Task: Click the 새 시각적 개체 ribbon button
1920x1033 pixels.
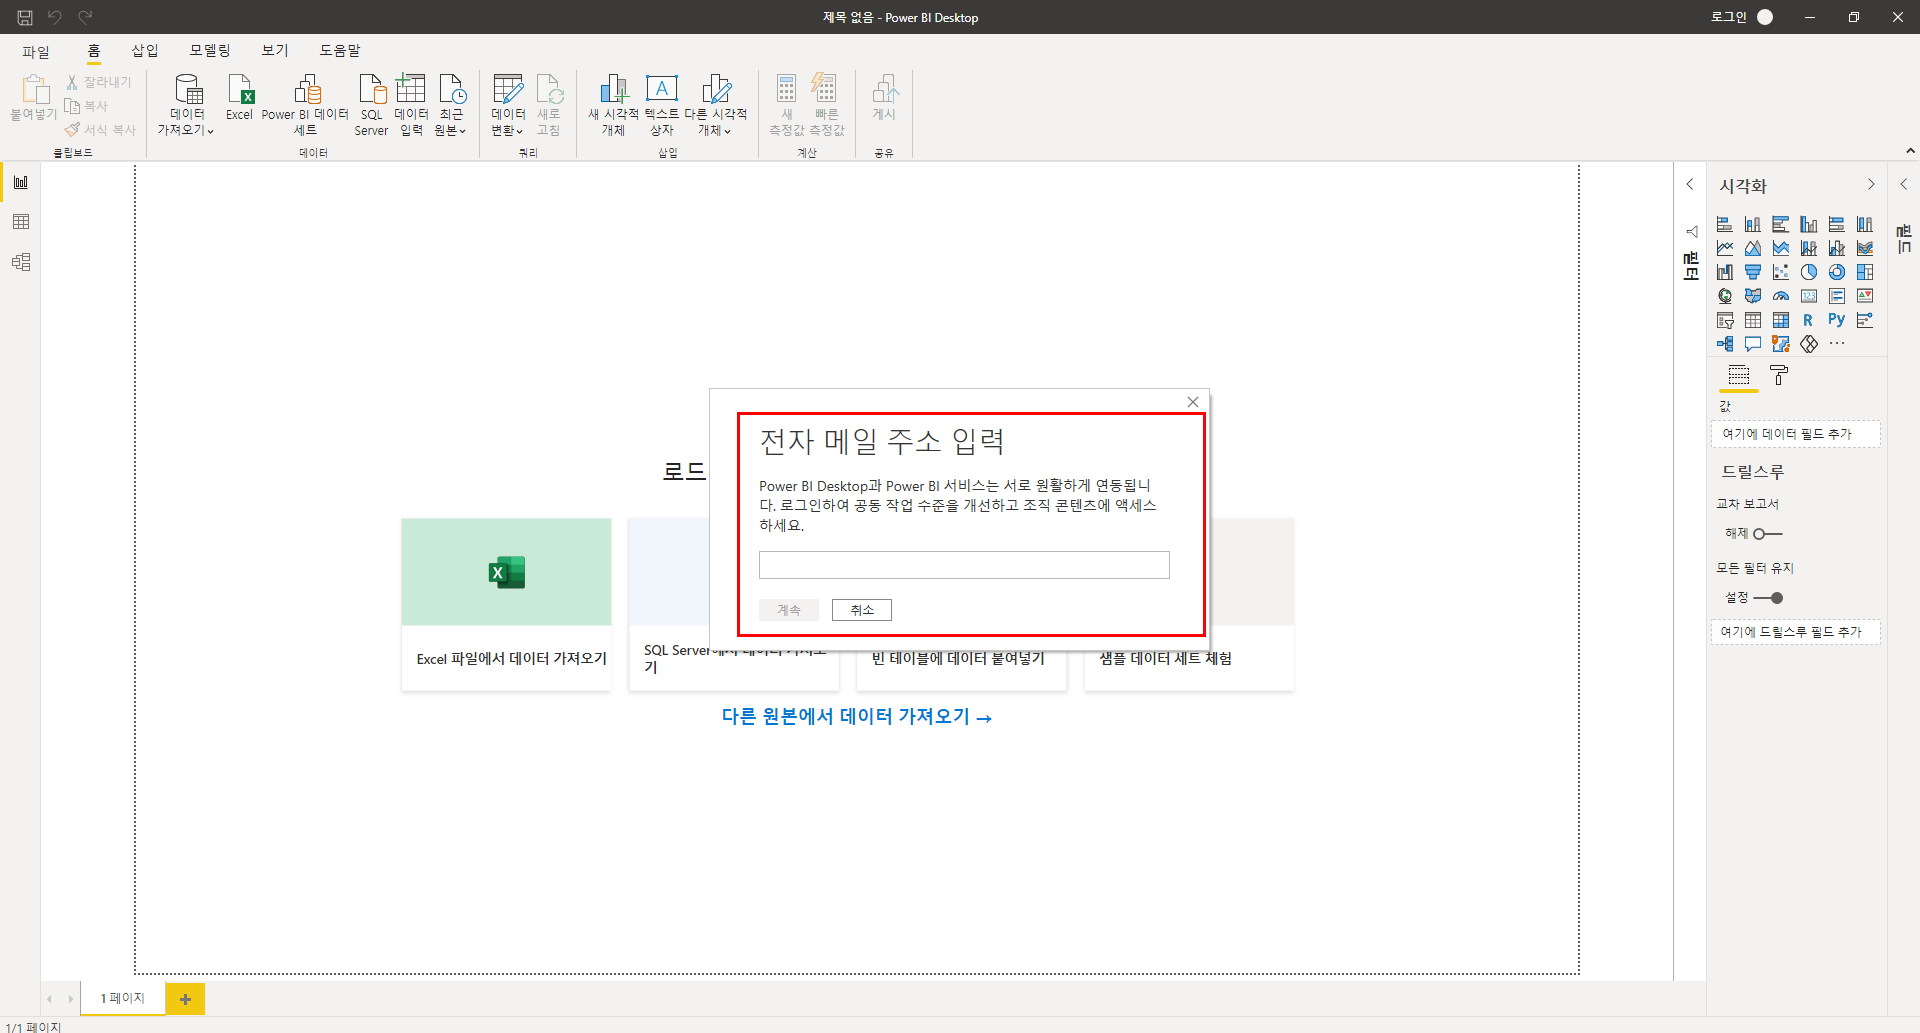Action: (x=613, y=105)
